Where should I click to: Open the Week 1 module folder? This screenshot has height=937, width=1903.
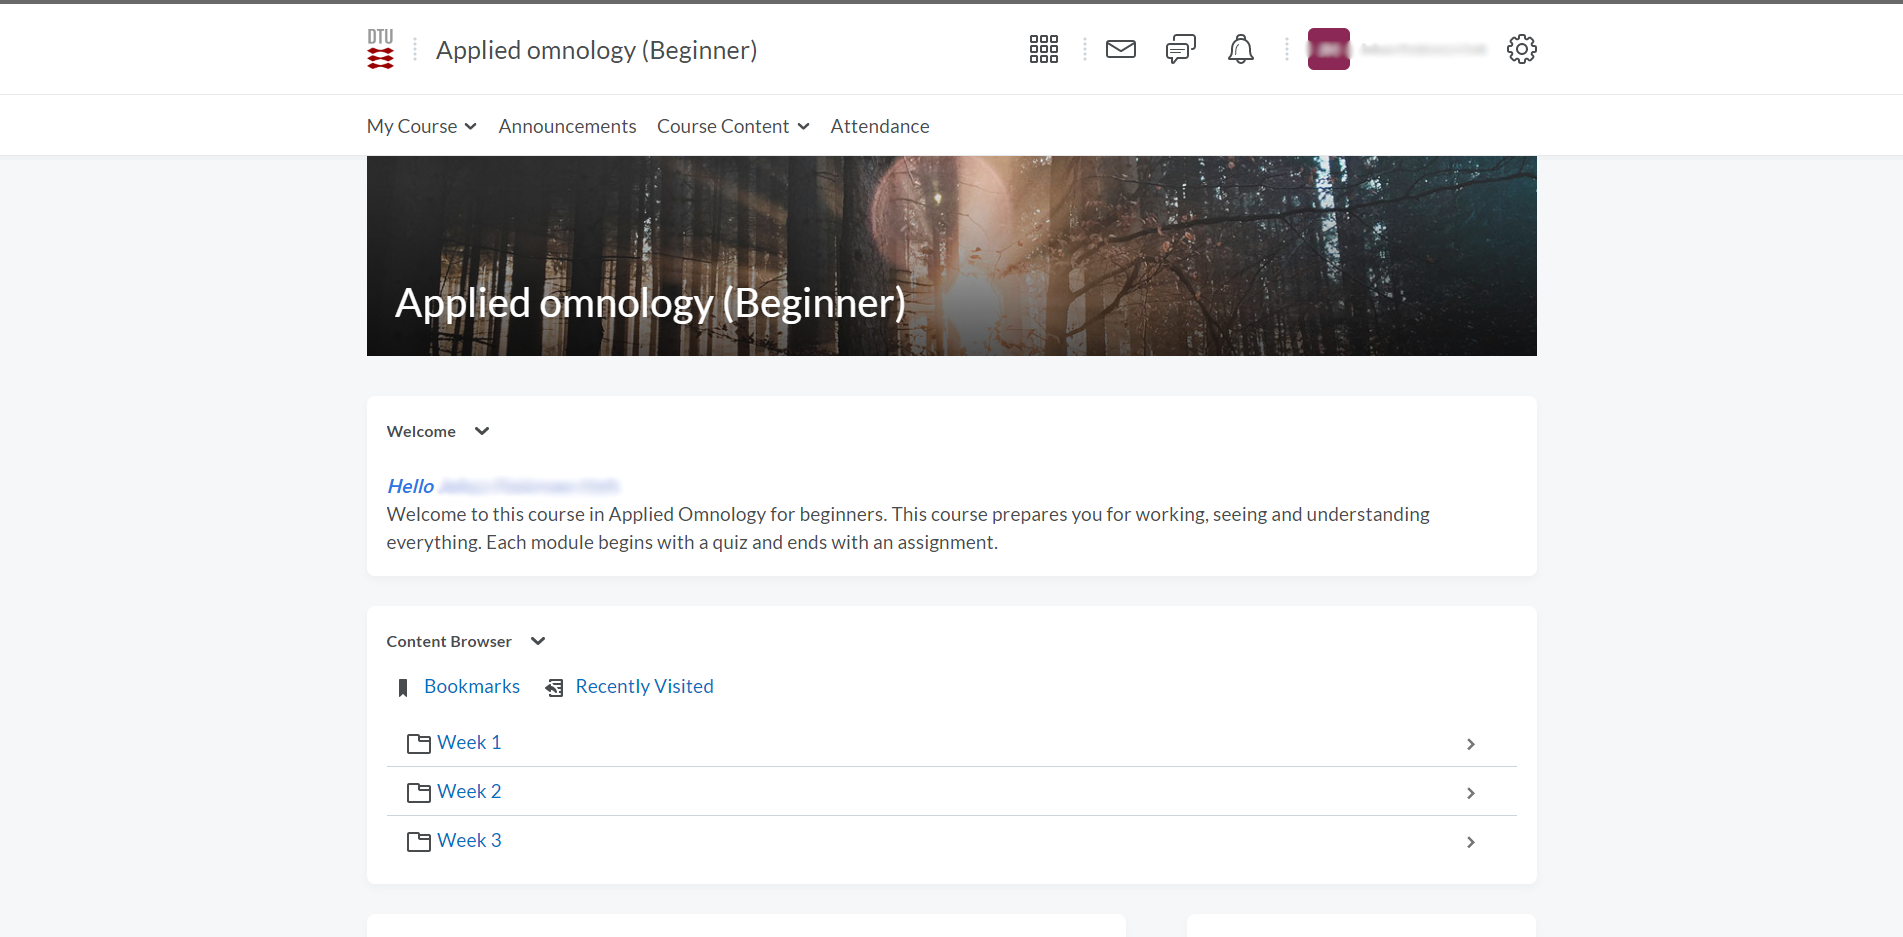click(x=468, y=743)
